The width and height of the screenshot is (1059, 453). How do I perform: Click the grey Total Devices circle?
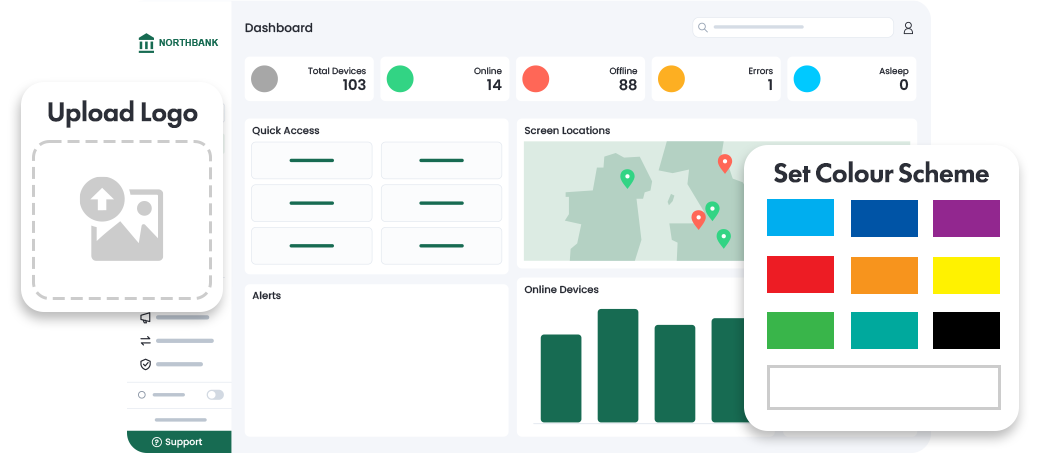tap(265, 79)
